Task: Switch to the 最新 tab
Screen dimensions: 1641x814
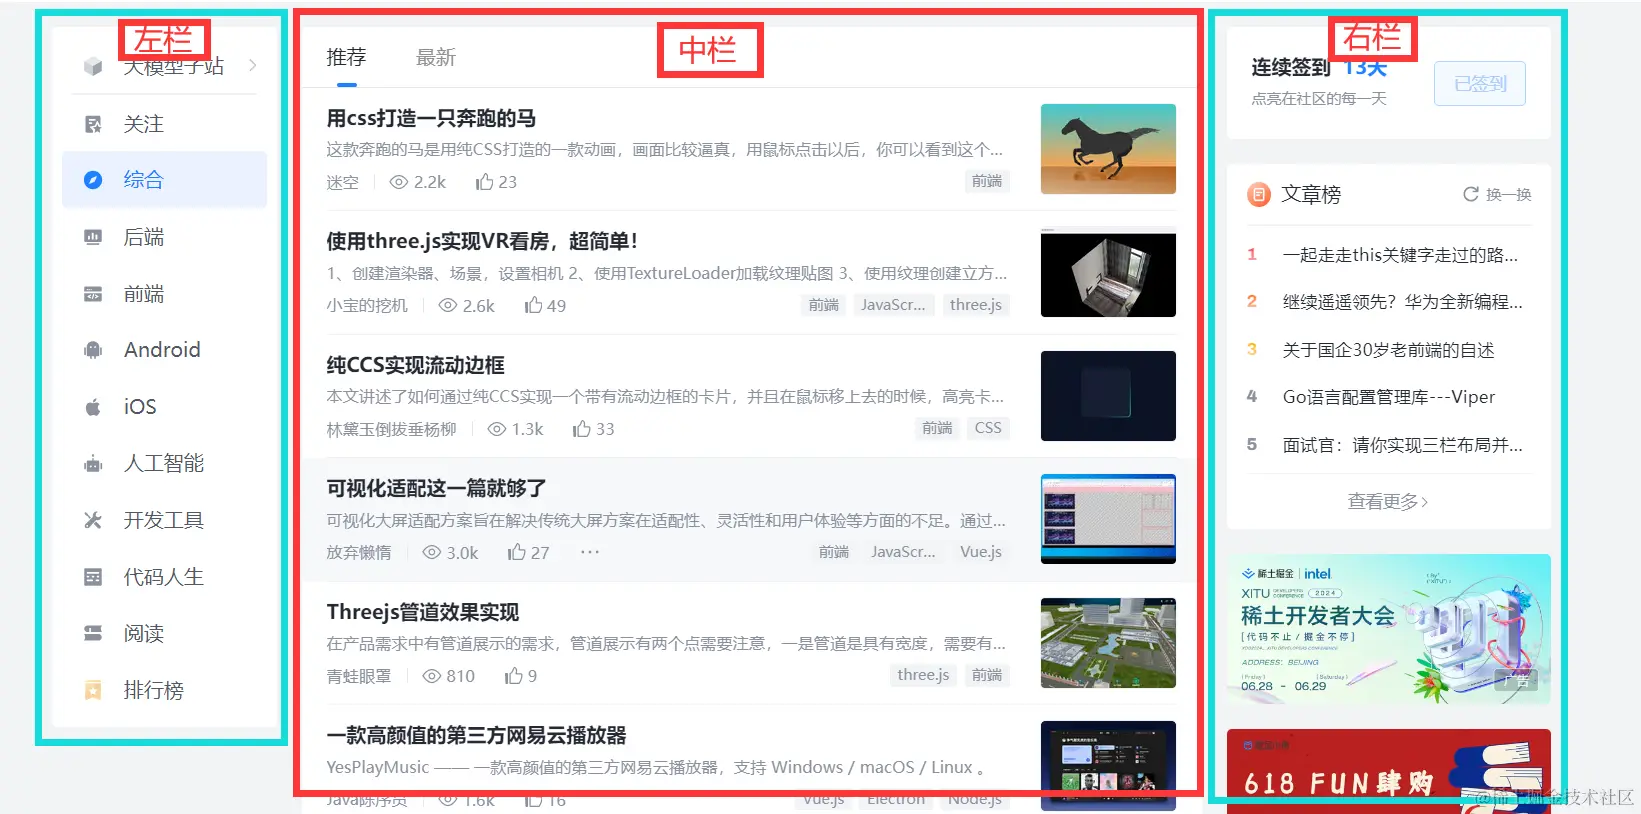Action: point(436,58)
